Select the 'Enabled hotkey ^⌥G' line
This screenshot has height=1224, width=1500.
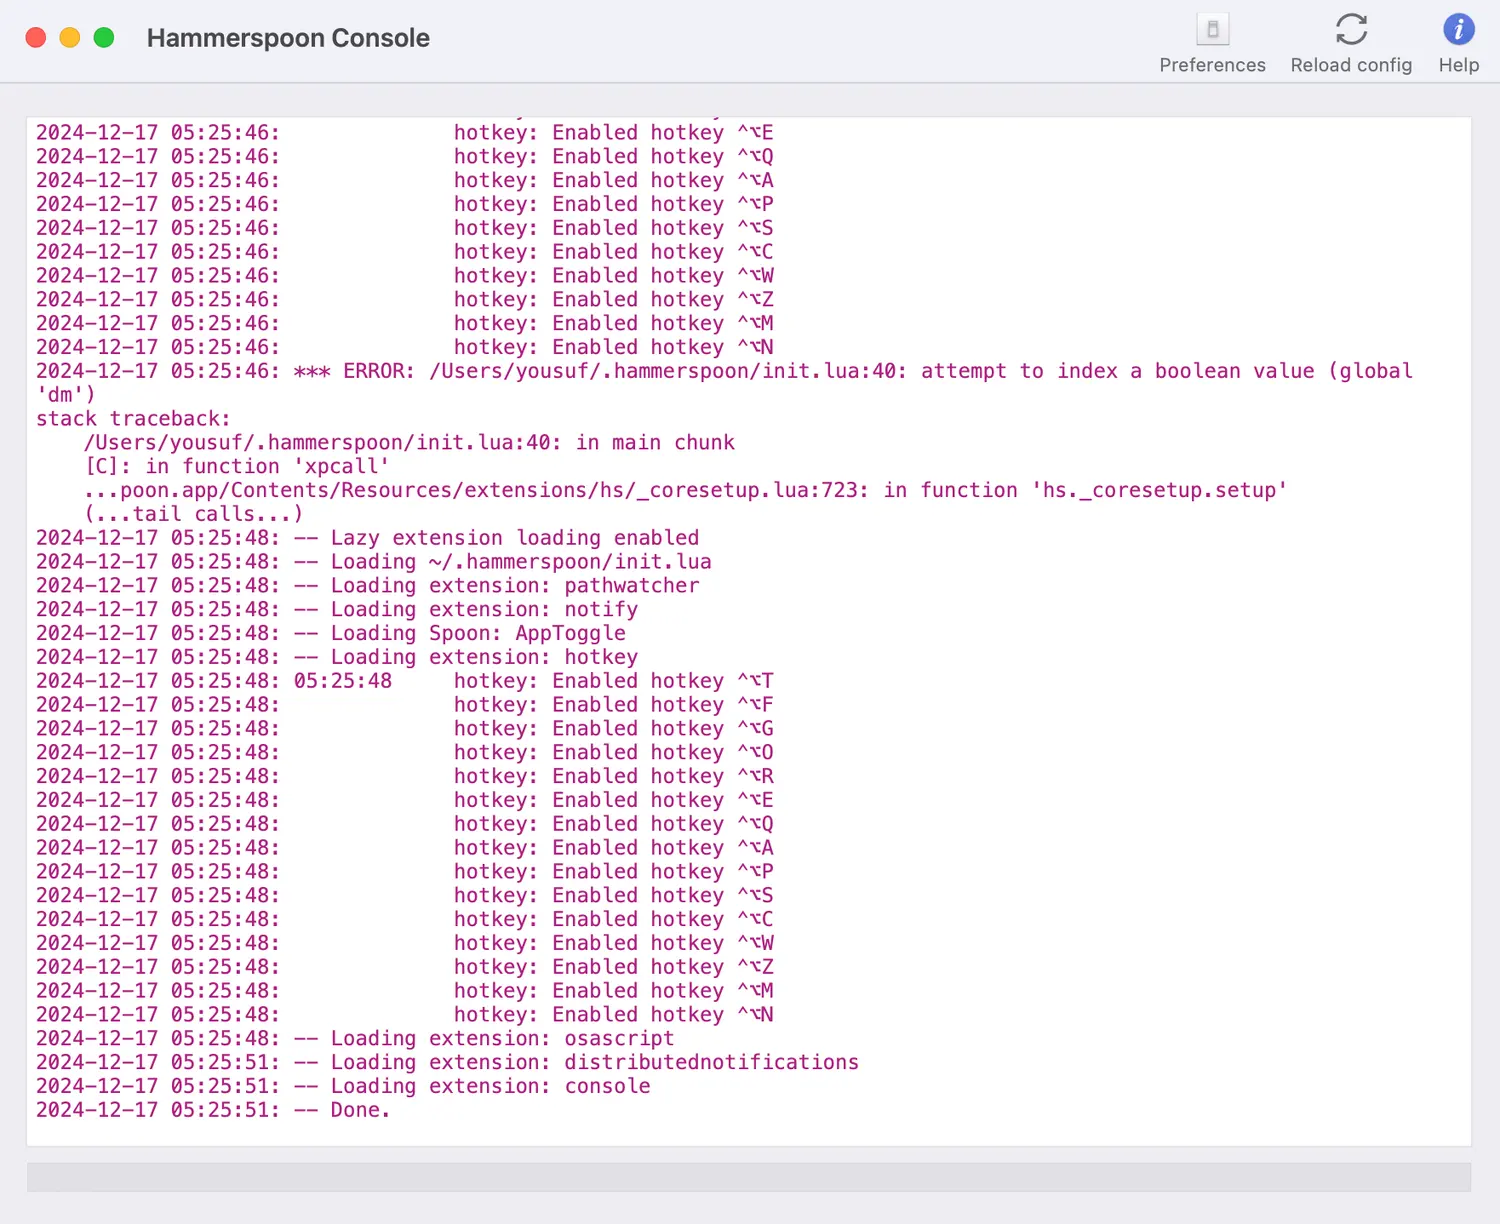click(405, 729)
